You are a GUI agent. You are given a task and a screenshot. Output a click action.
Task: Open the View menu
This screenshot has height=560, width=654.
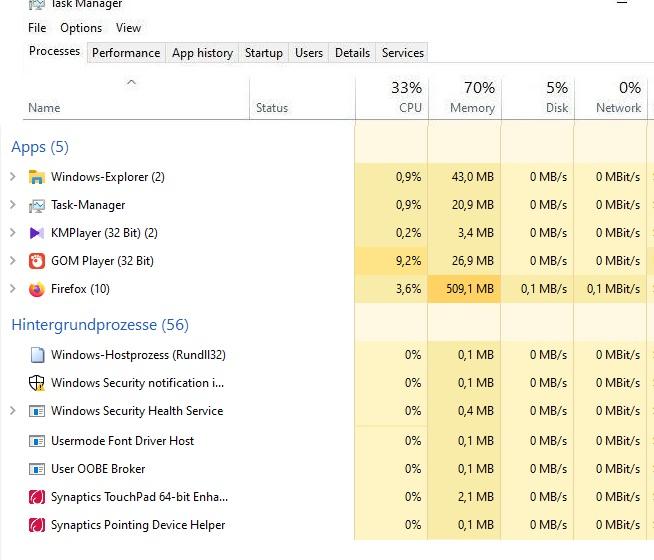pos(128,28)
